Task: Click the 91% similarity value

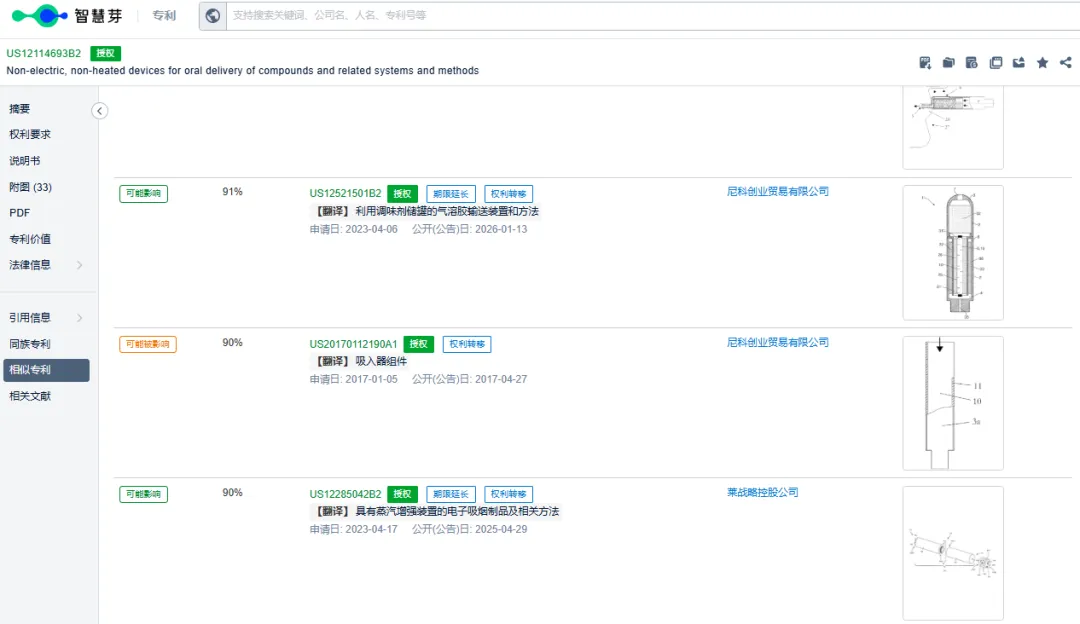Action: click(x=232, y=191)
